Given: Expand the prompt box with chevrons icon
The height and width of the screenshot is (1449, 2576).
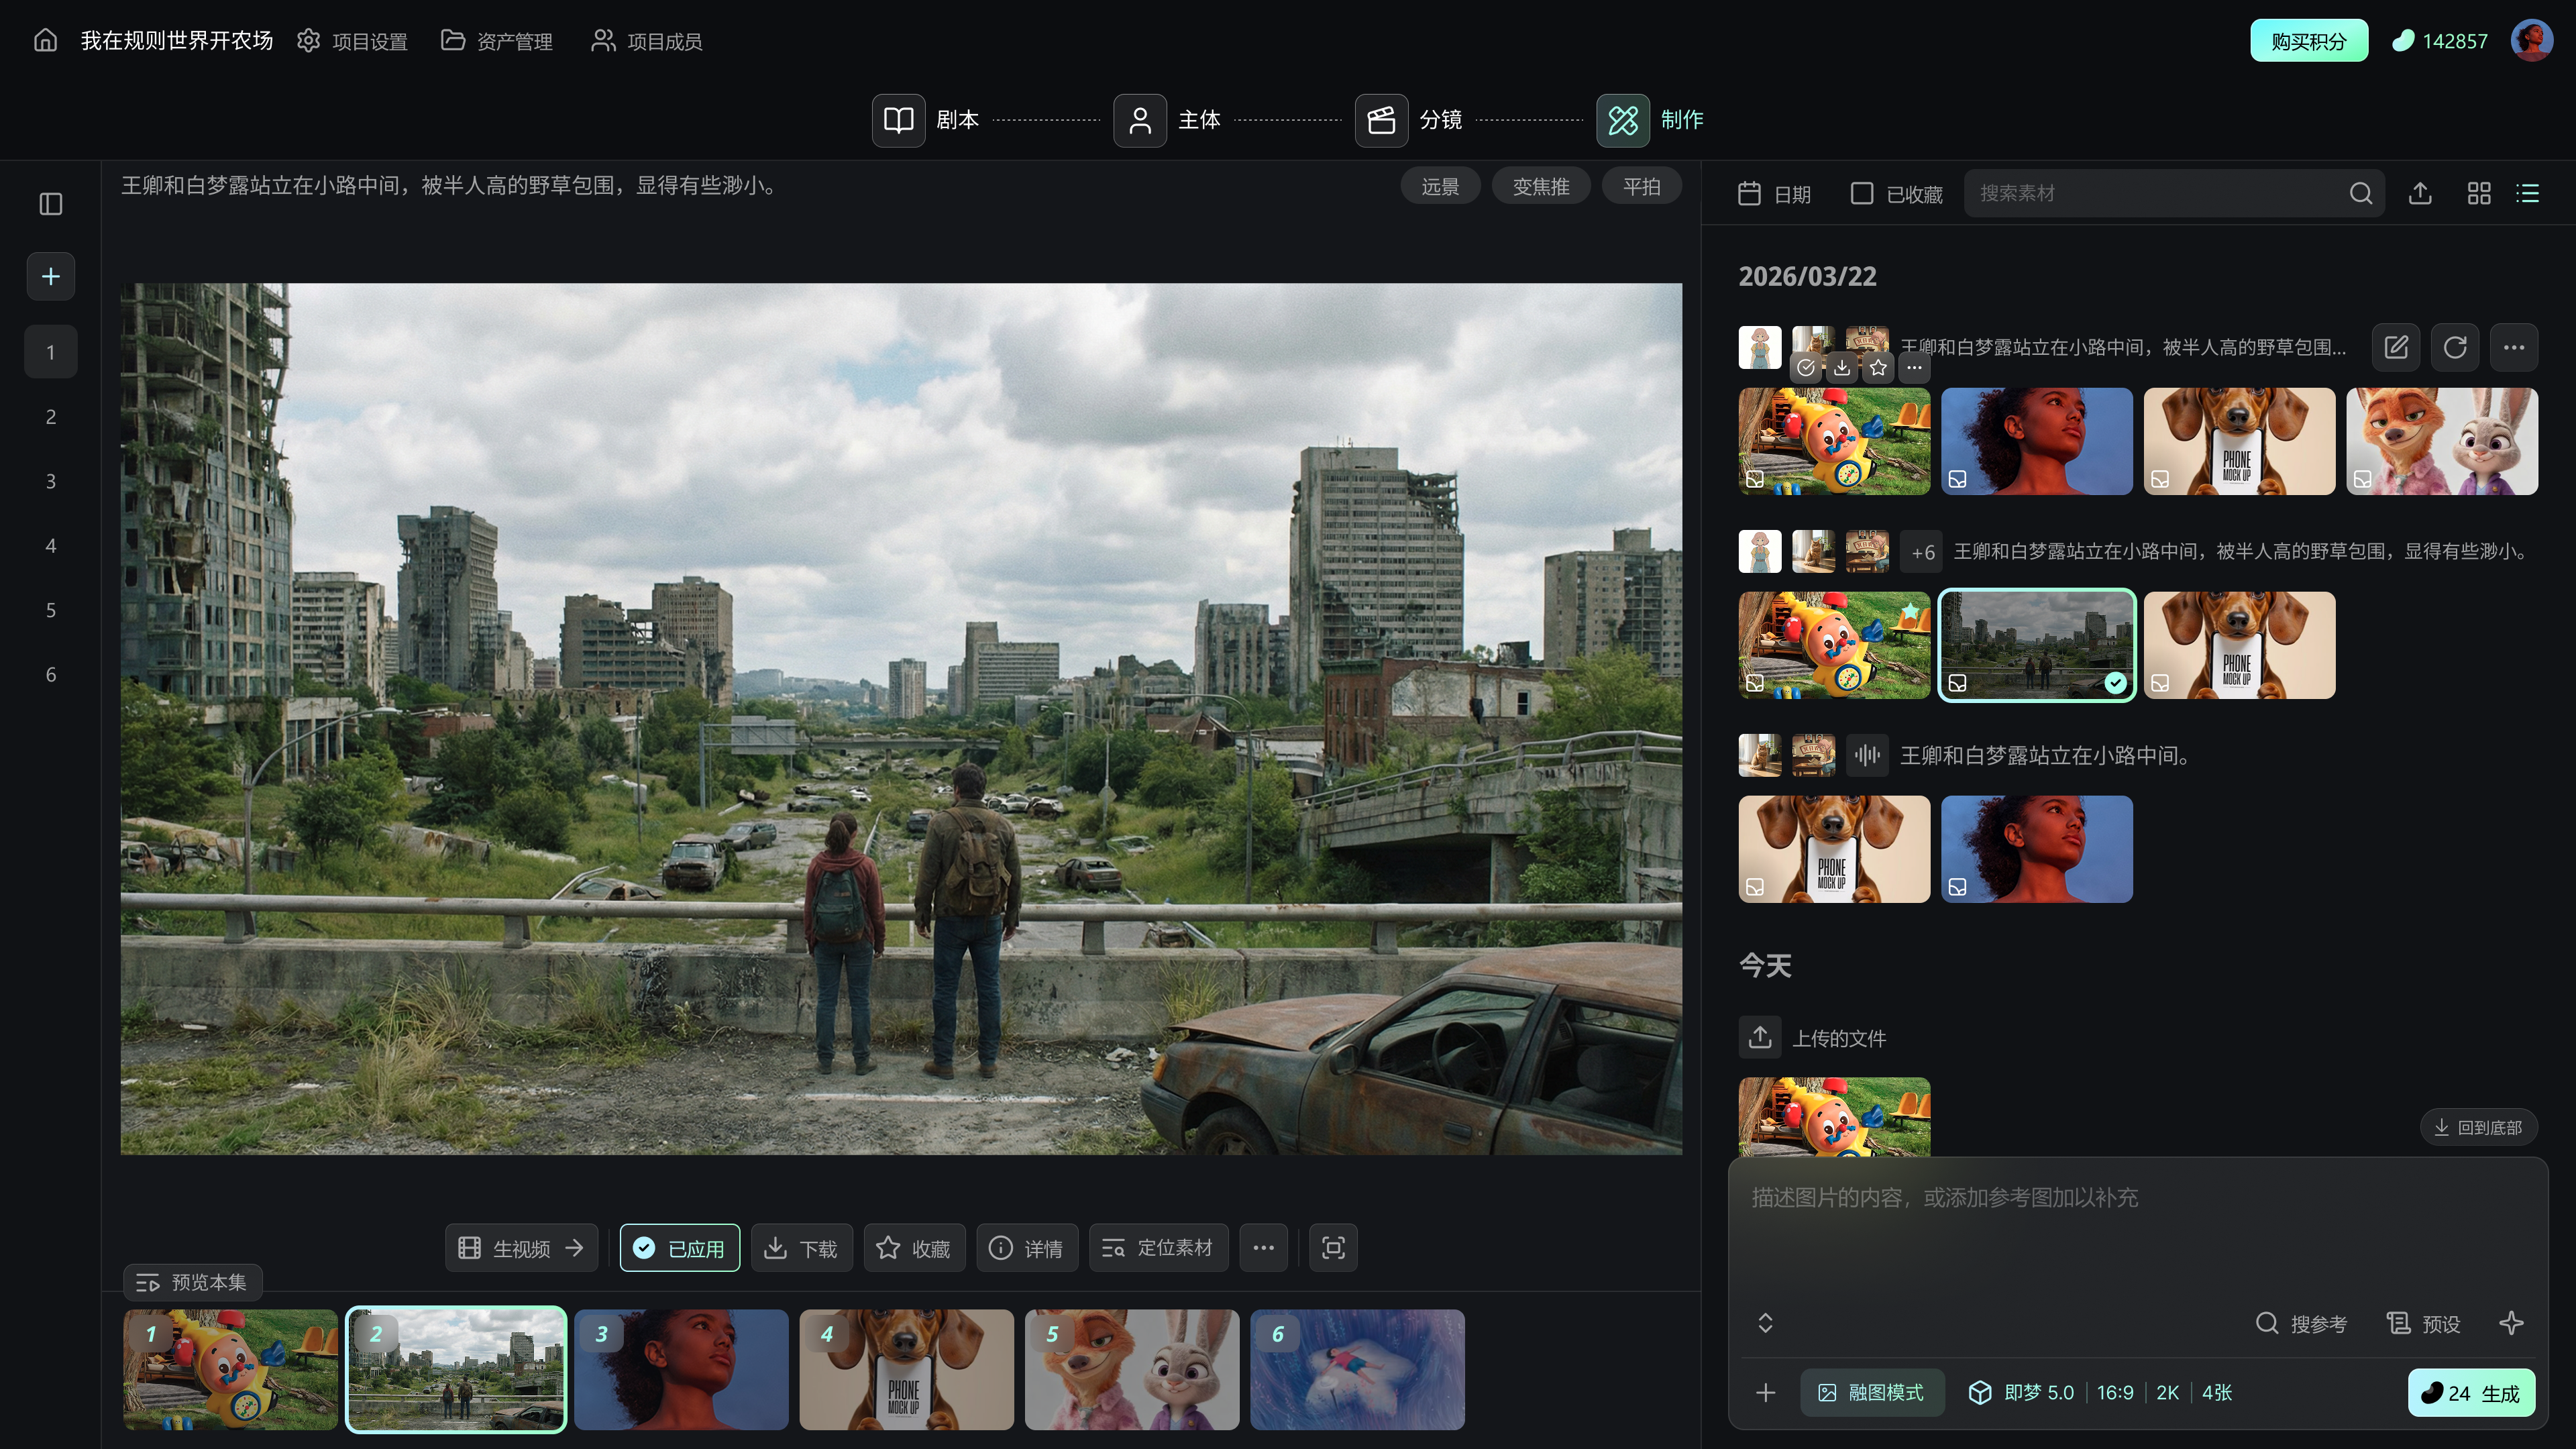Looking at the screenshot, I should (1766, 1323).
